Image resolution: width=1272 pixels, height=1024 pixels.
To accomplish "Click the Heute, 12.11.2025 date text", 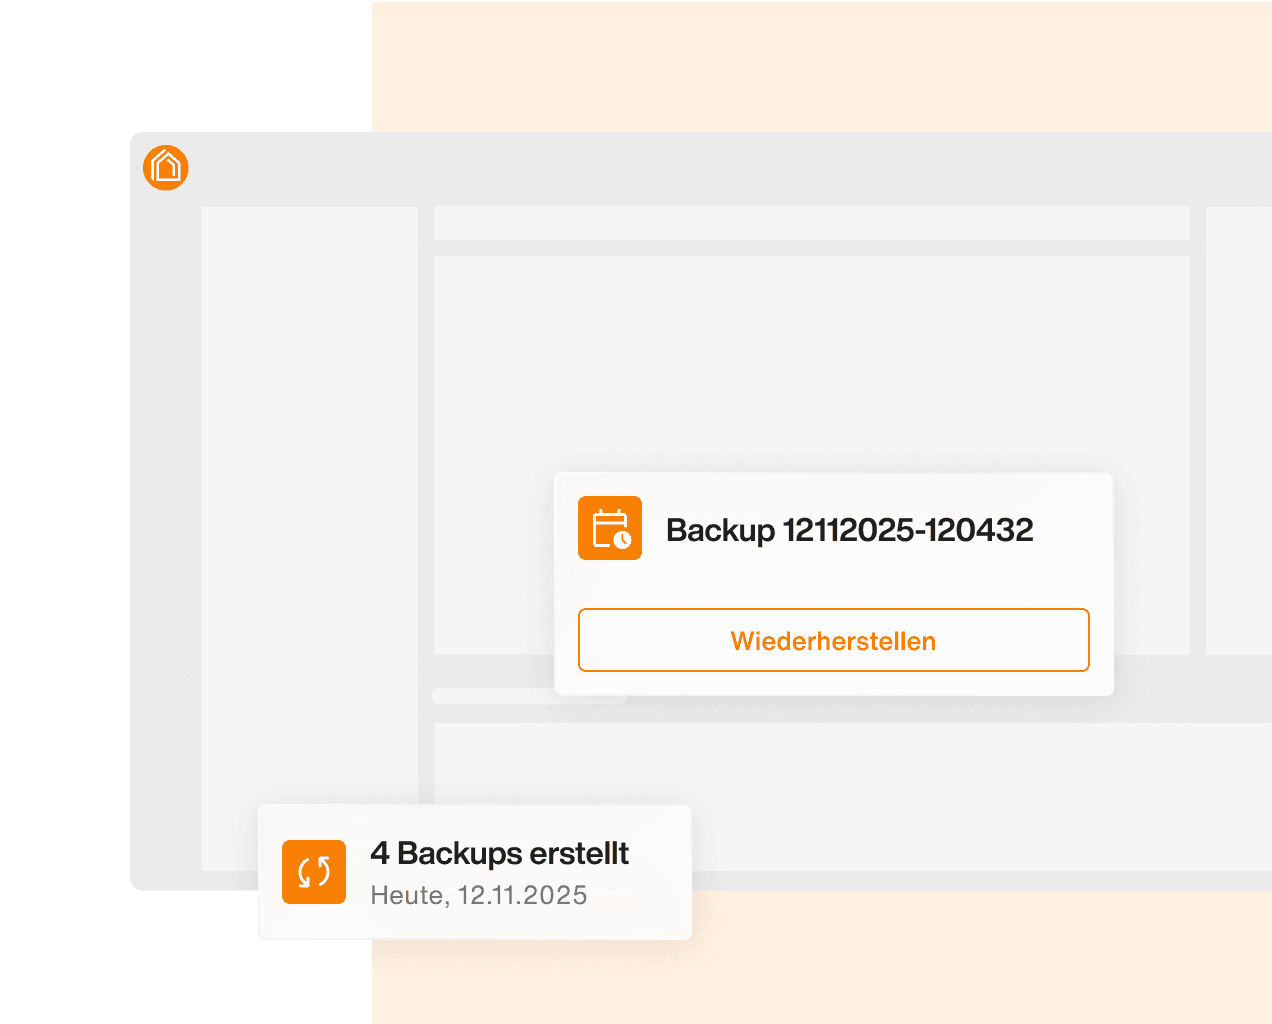I will coord(478,895).
